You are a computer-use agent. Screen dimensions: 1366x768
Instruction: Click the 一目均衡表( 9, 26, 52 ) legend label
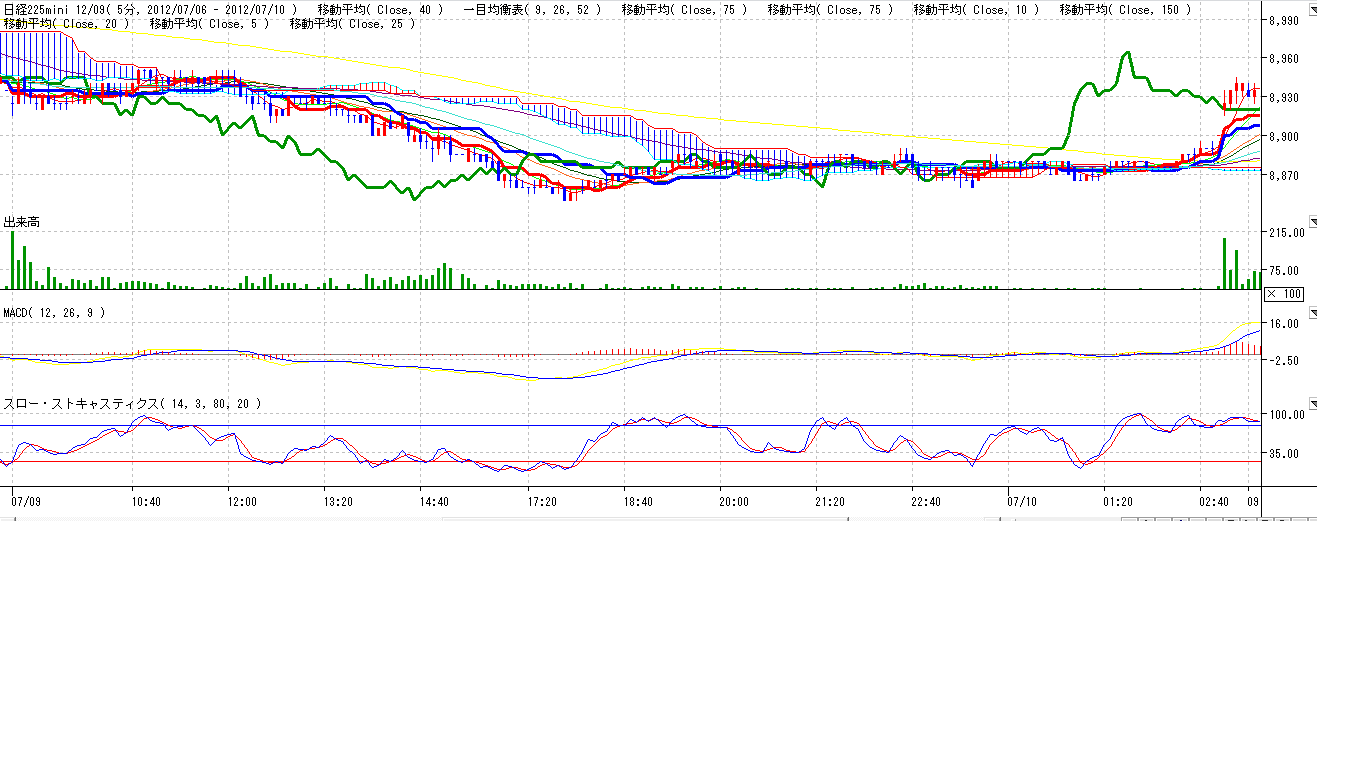[533, 9]
